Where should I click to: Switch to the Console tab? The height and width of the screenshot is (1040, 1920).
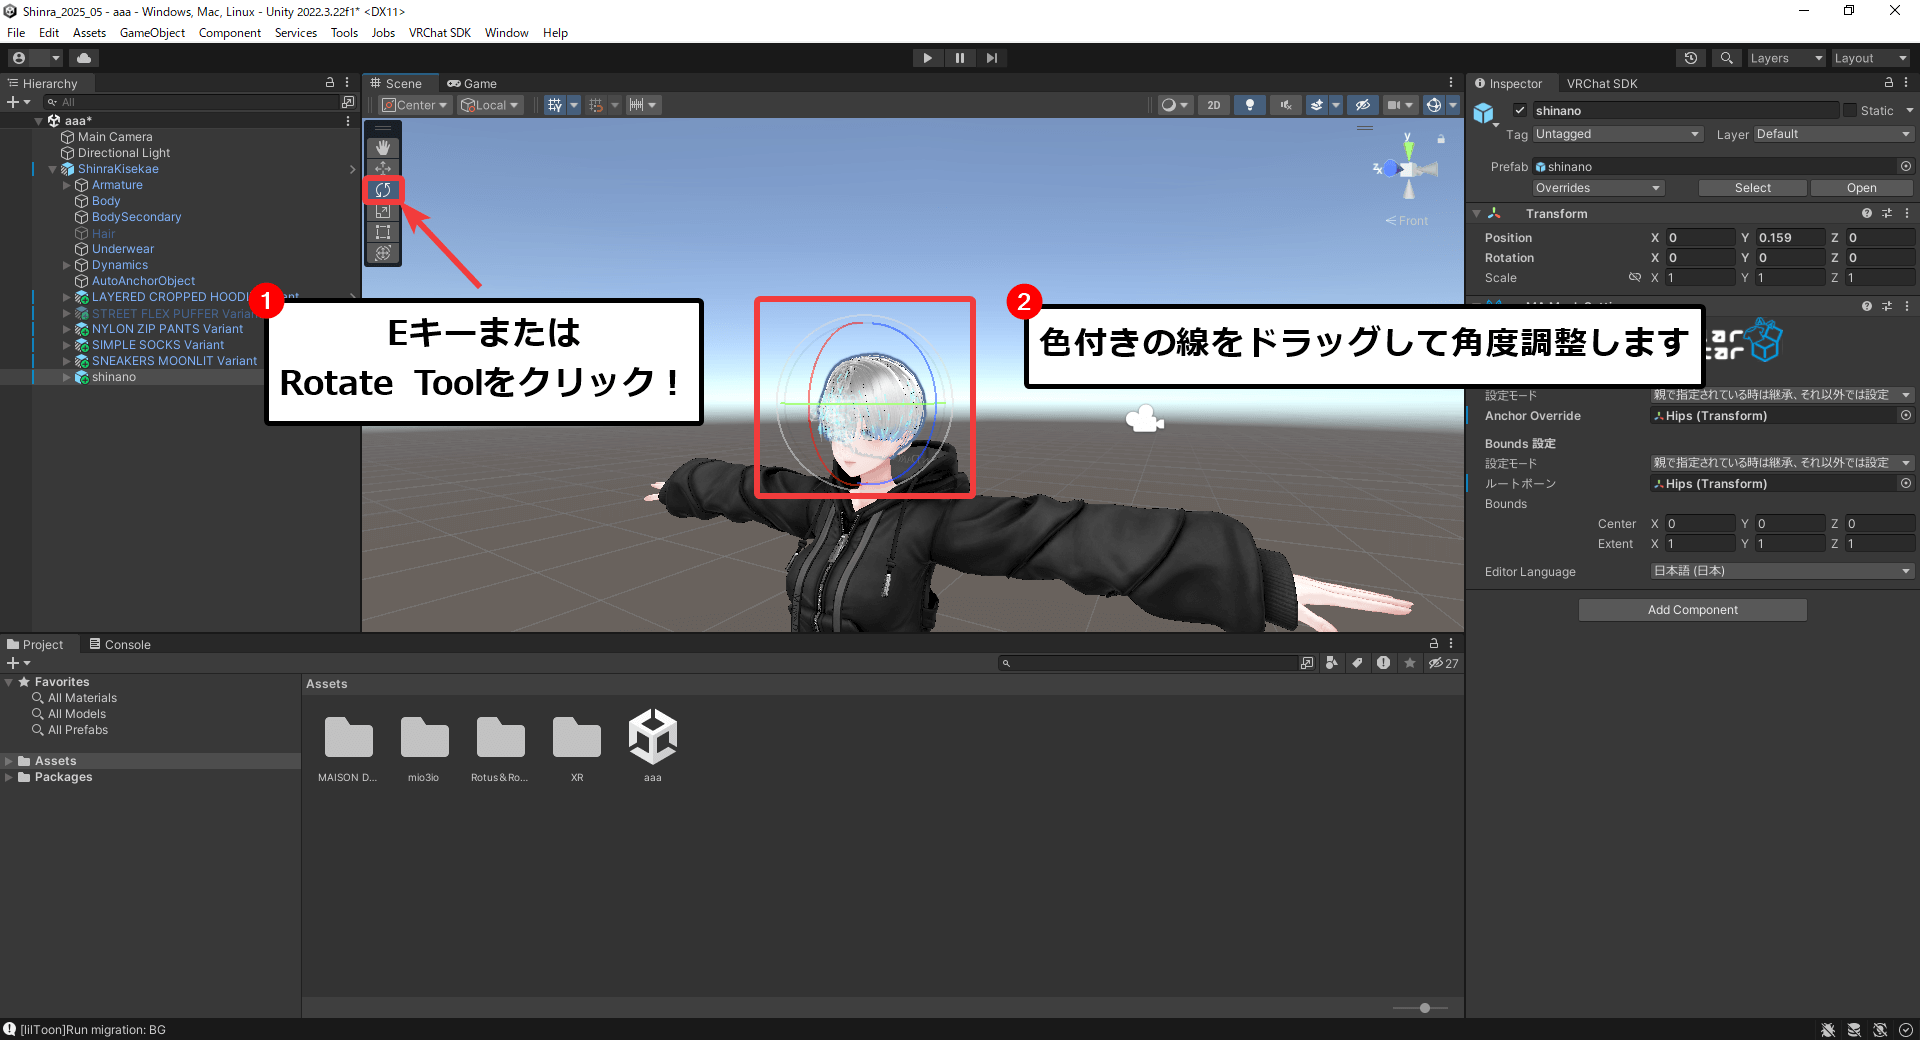point(120,645)
